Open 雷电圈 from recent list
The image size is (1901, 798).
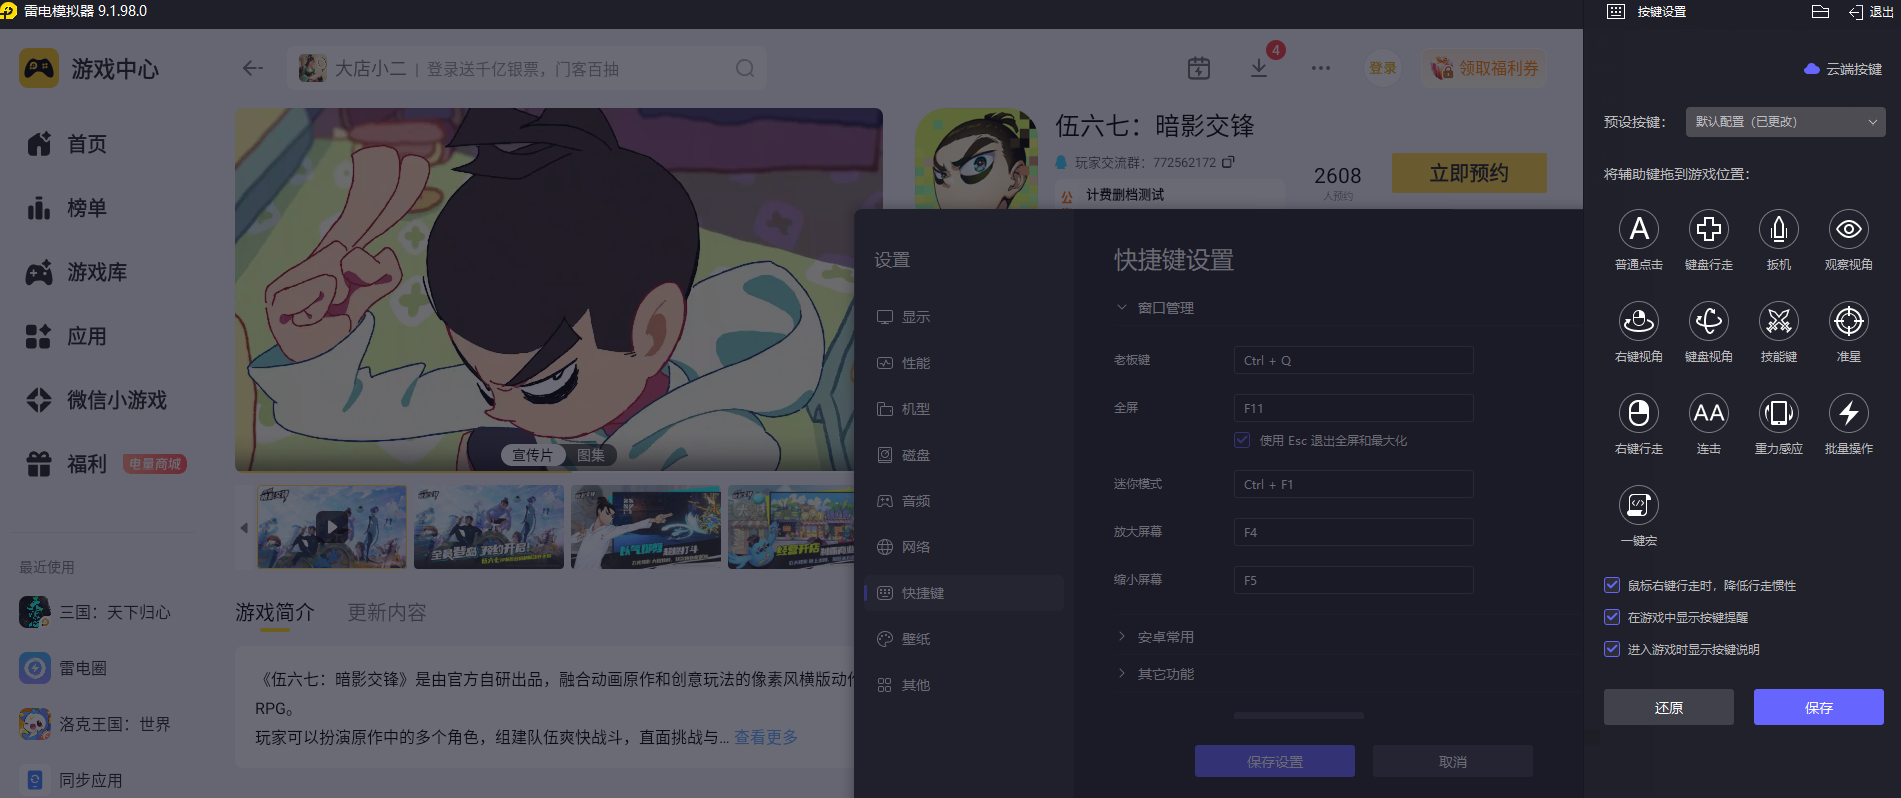click(64, 668)
